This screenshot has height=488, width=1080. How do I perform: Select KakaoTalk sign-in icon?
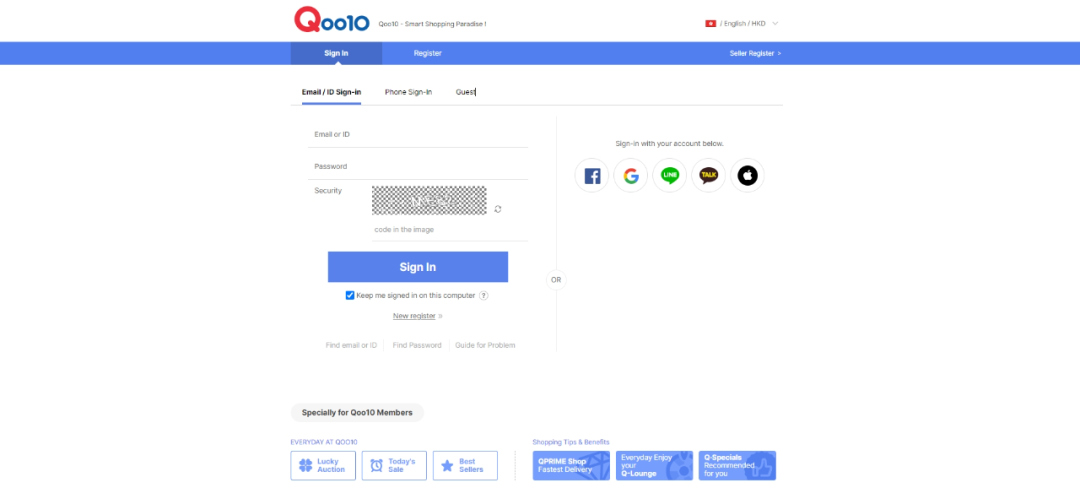[x=709, y=176]
